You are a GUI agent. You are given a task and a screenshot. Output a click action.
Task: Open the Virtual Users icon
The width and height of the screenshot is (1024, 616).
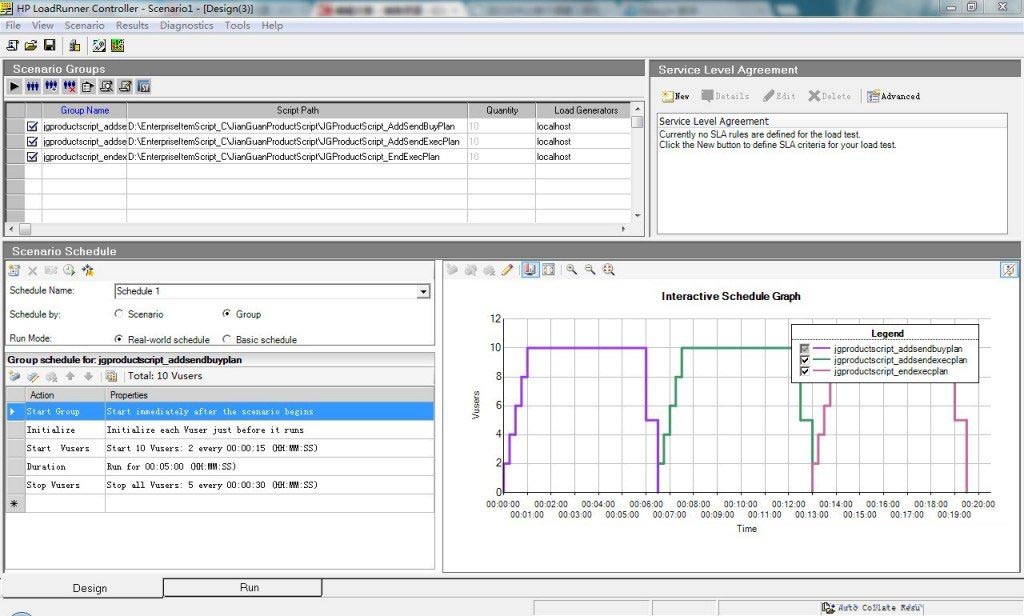point(33,86)
